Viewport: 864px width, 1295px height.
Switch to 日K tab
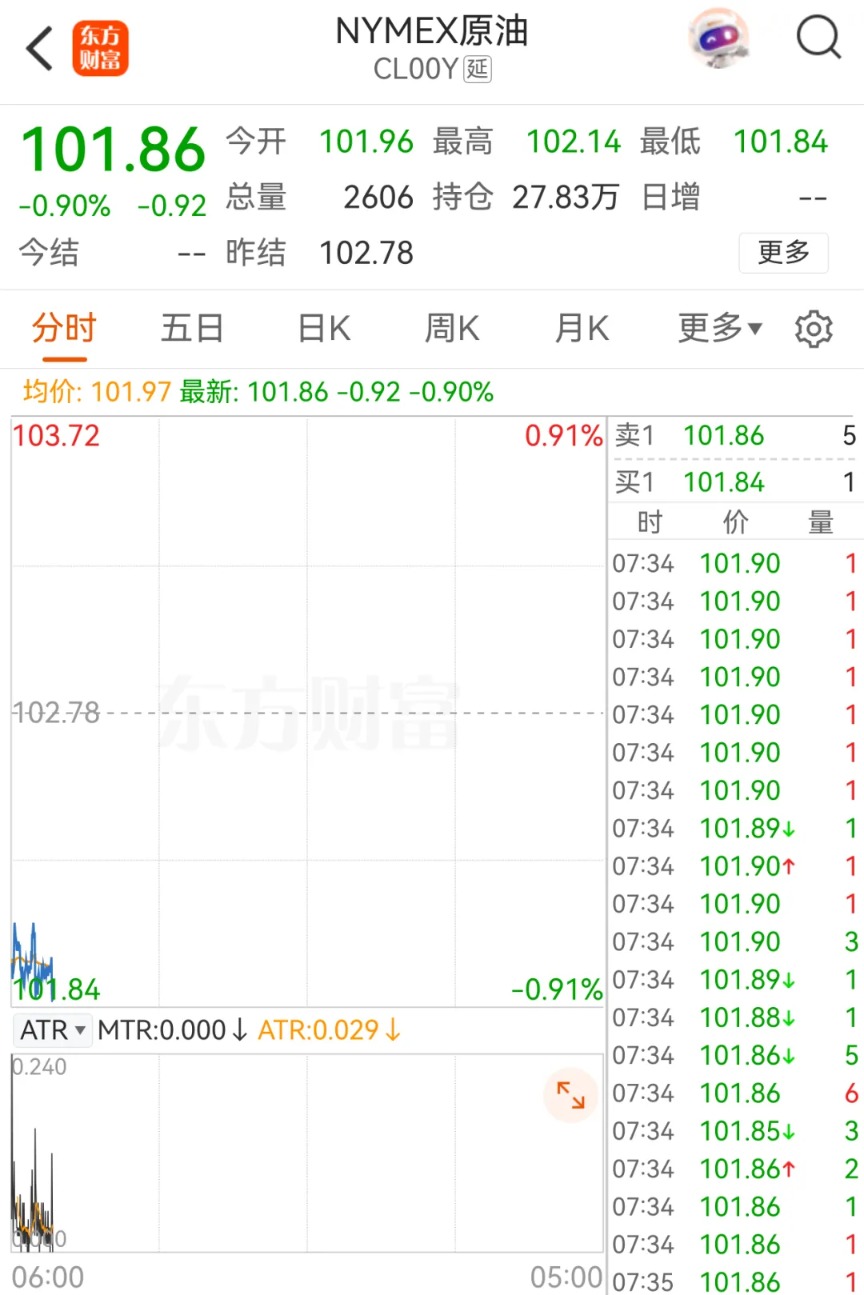point(324,328)
